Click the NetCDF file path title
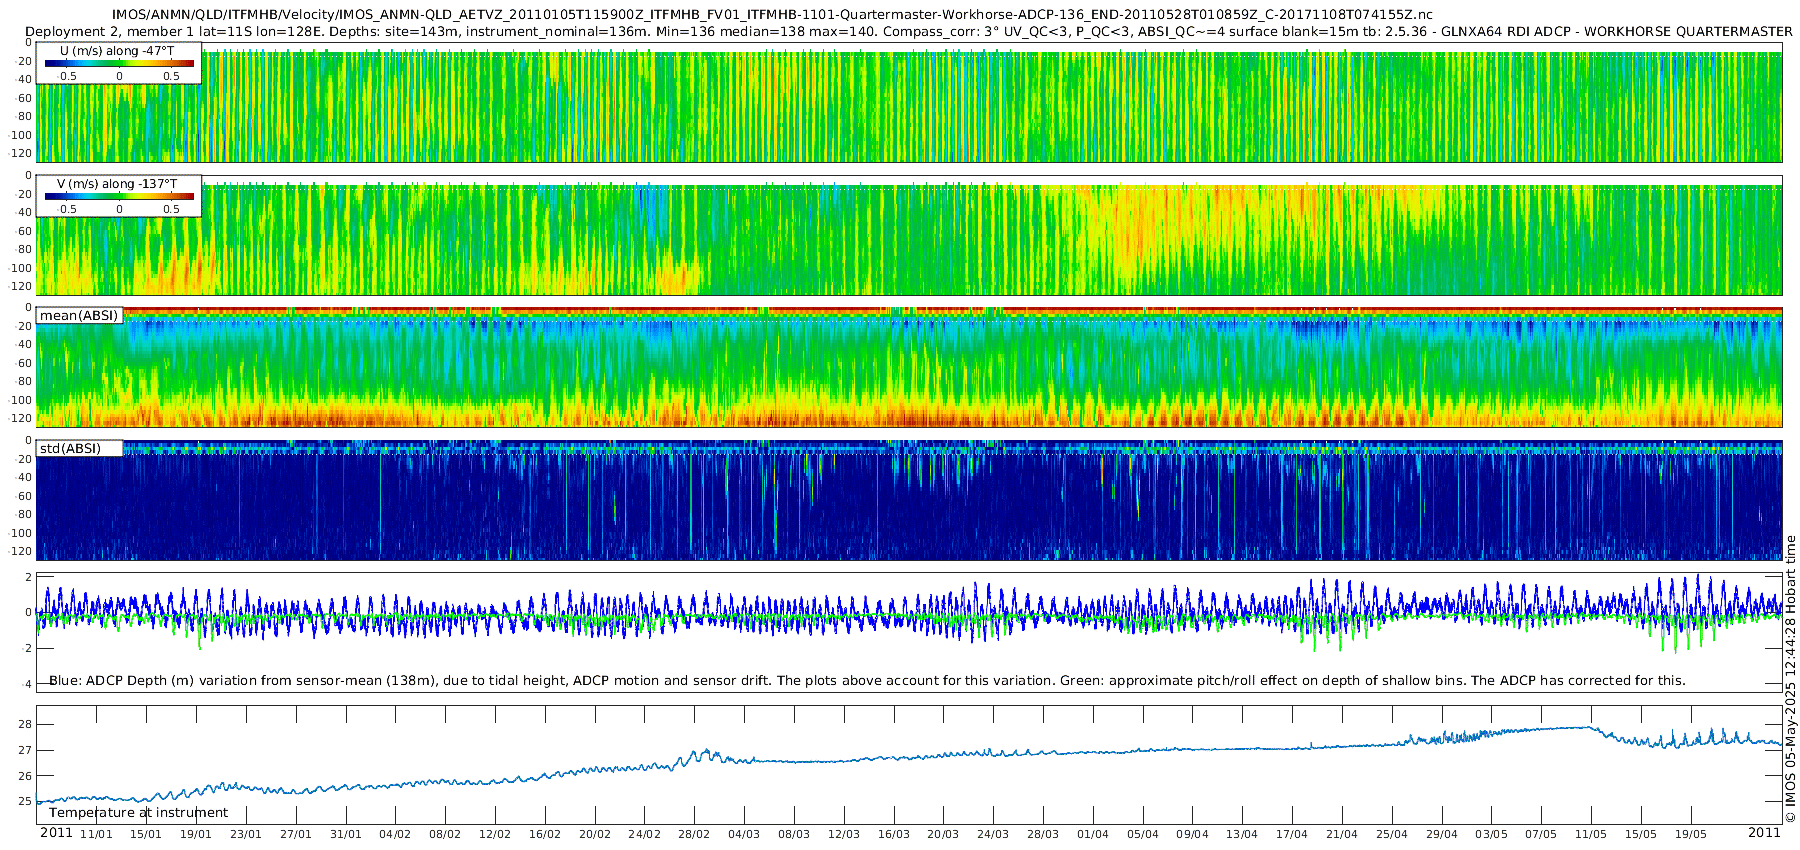 point(771,15)
